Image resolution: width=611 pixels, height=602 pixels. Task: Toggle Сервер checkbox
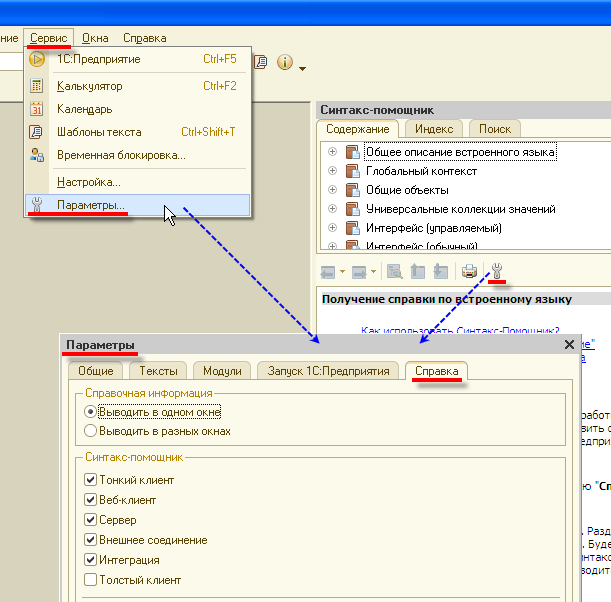point(90,520)
